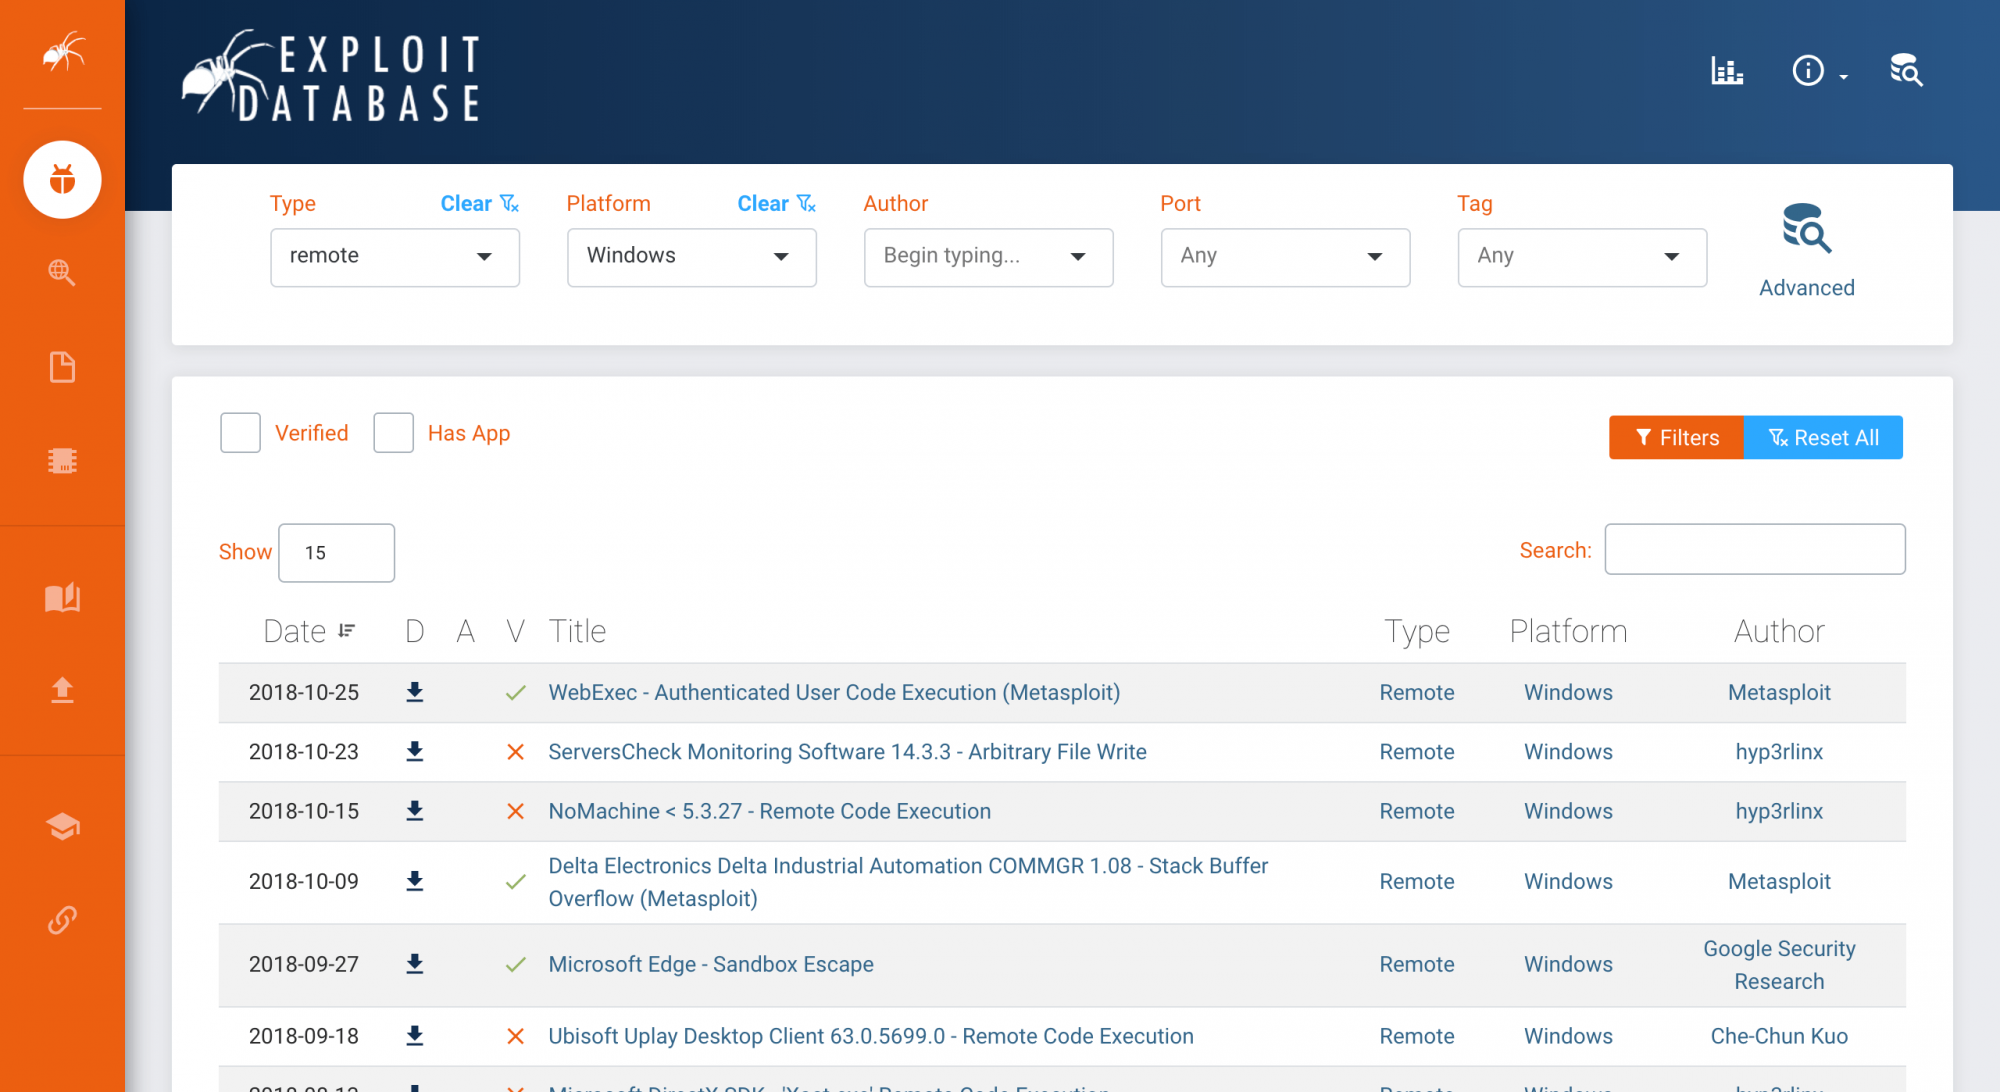Download the WebExec exploit file
2000x1092 pixels.
pos(414,692)
